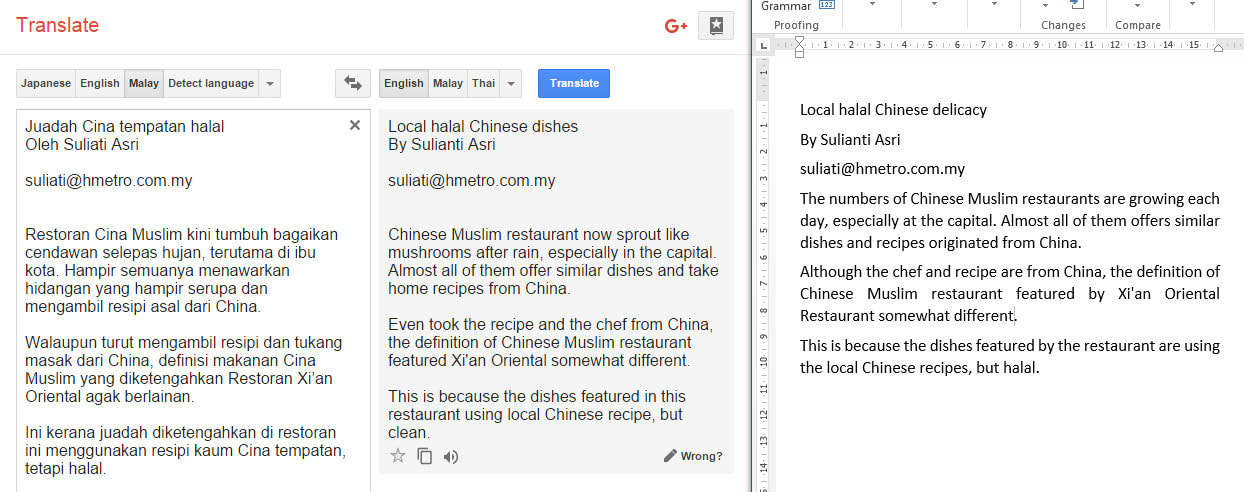This screenshot has width=1244, height=492.
Task: Click source paragraph starting 'Restoran Cina Muslim'
Action: [x=182, y=270]
